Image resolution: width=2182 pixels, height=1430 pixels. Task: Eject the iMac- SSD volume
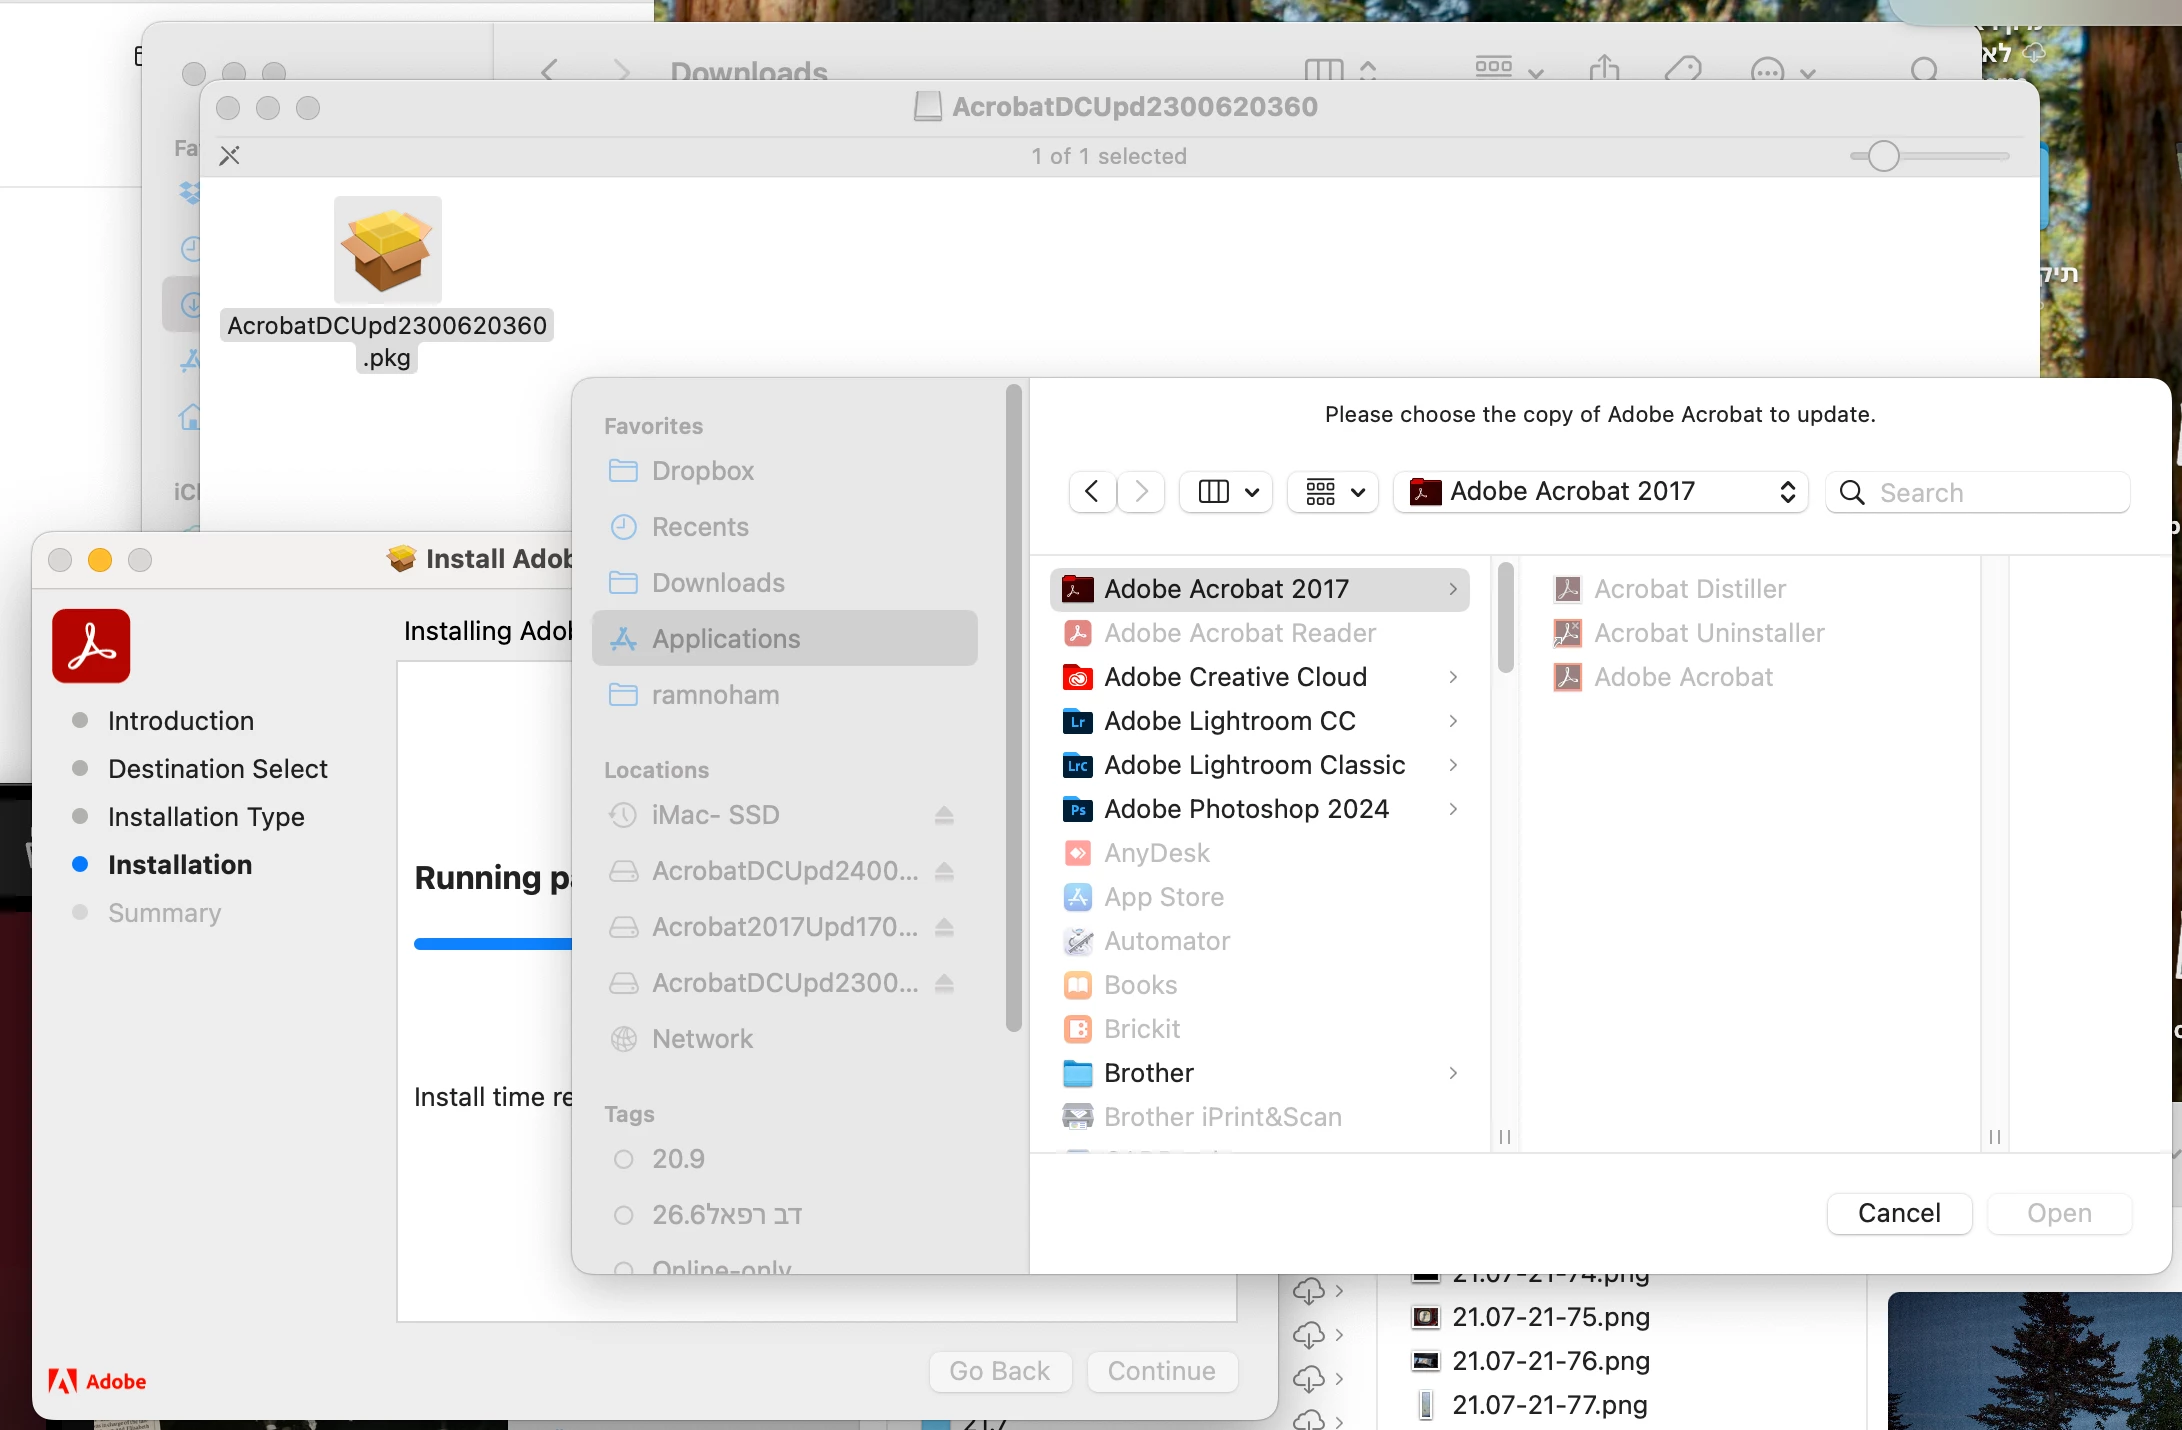(944, 815)
